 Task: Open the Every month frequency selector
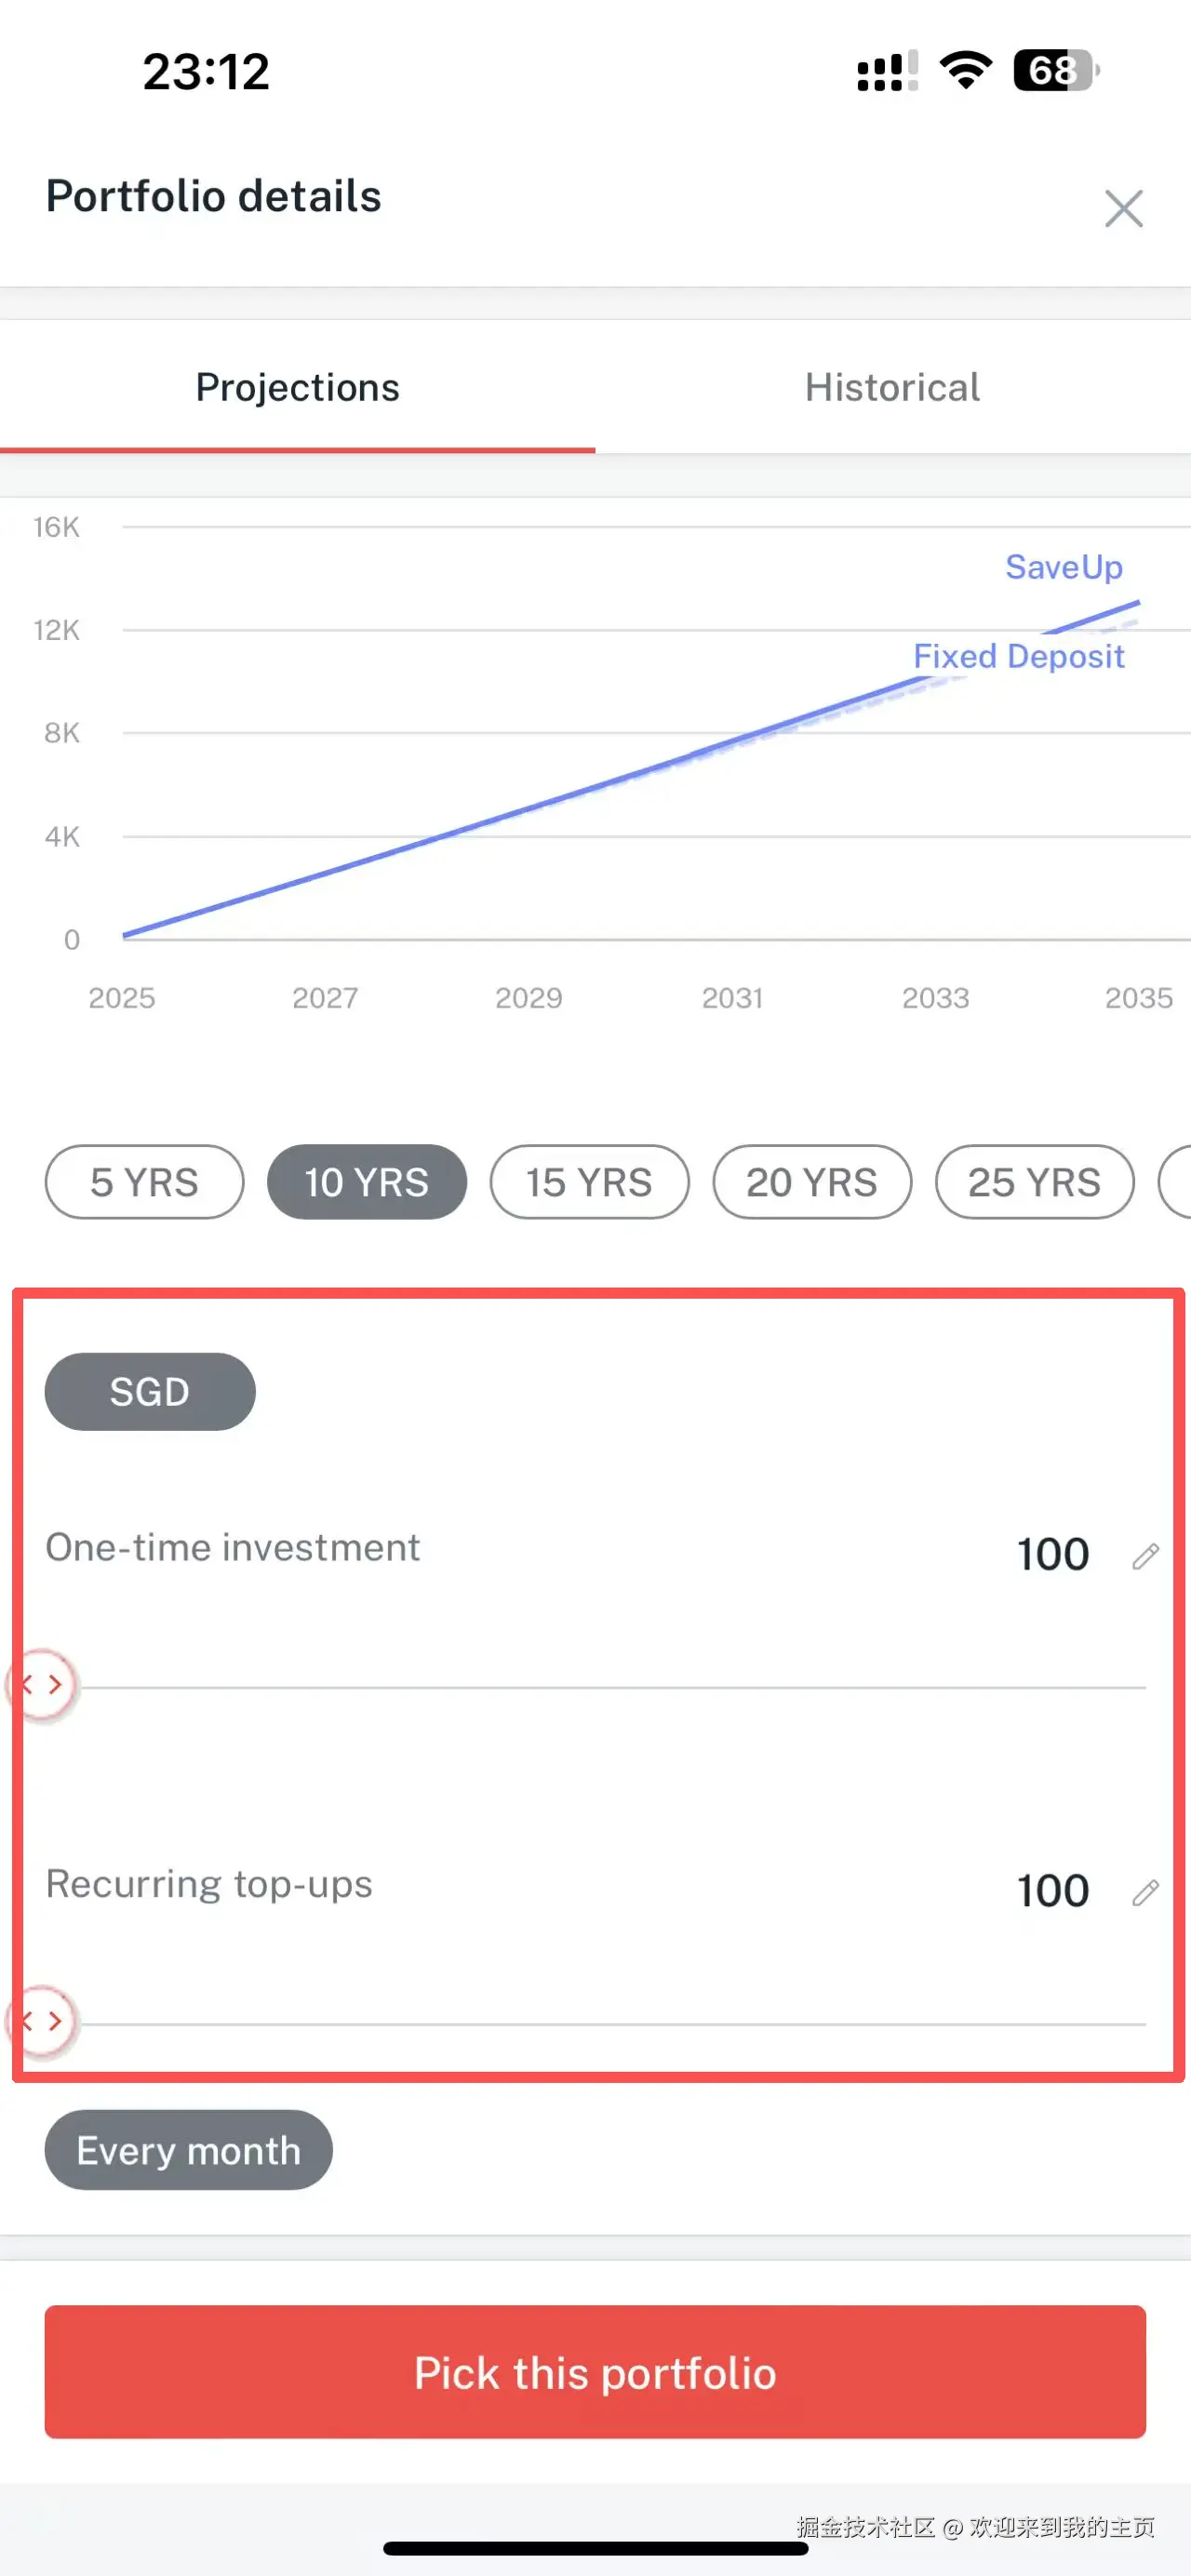click(189, 2150)
